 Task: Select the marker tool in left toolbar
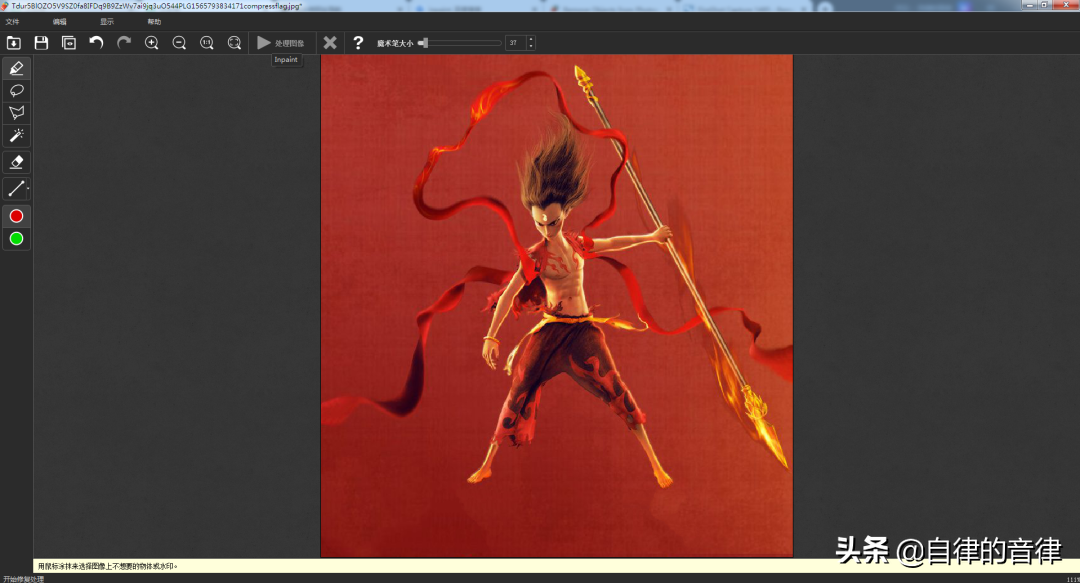(x=17, y=68)
